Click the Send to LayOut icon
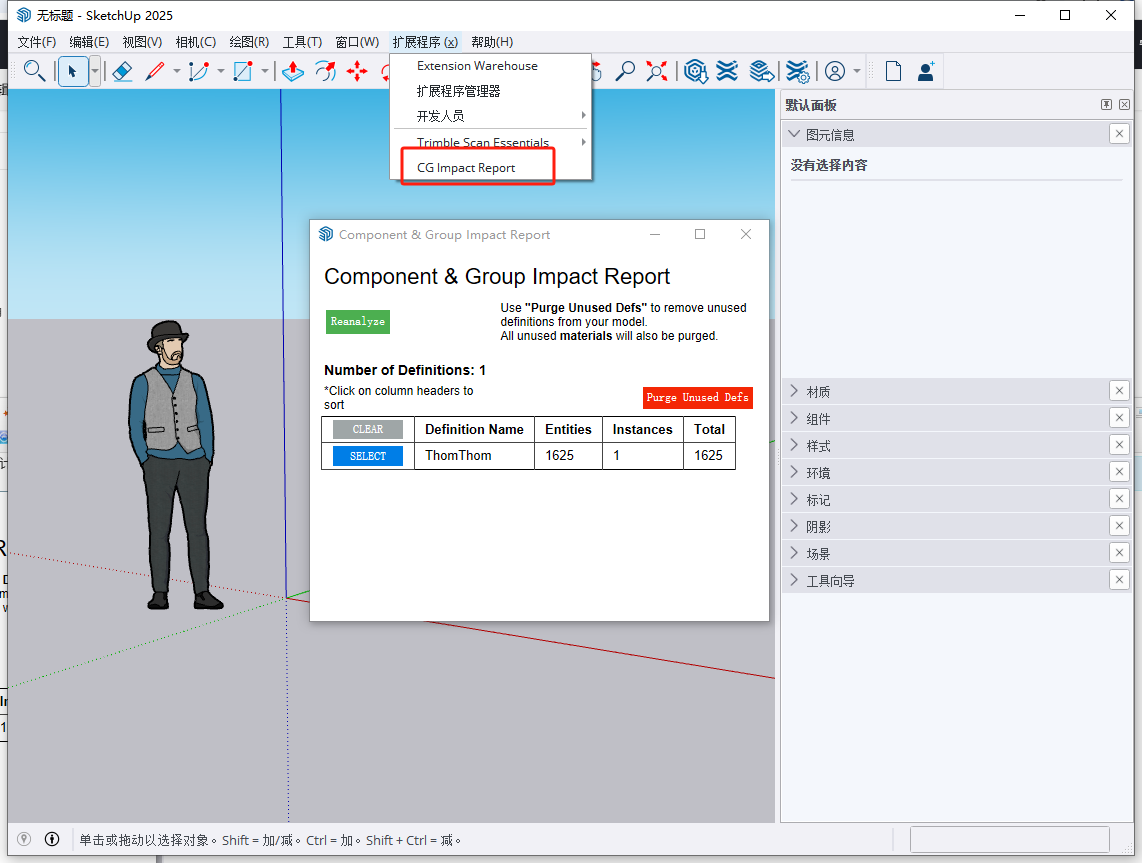This screenshot has height=863, width=1142. (x=761, y=71)
